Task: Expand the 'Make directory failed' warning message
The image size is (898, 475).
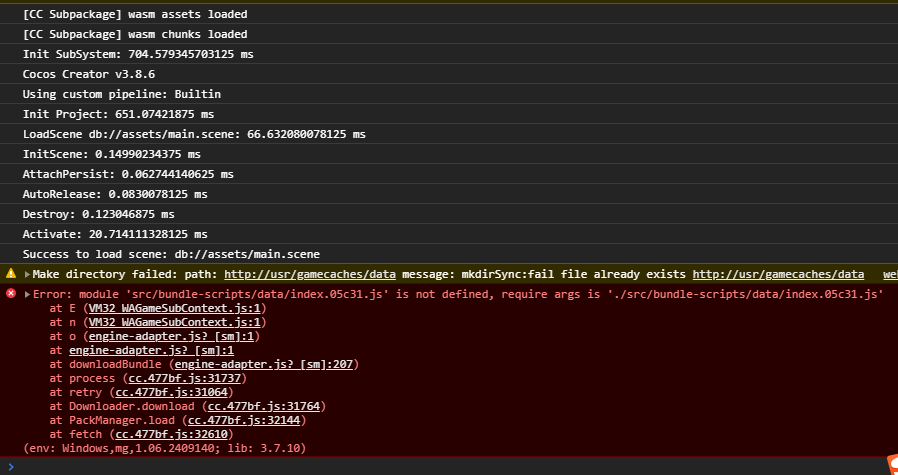Action: pyautogui.click(x=27, y=274)
